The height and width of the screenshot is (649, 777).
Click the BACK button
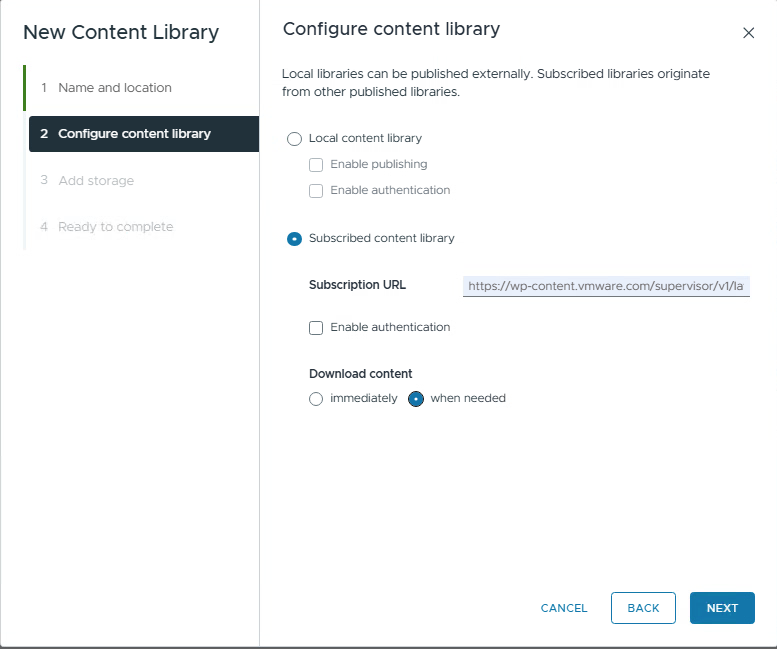click(643, 608)
